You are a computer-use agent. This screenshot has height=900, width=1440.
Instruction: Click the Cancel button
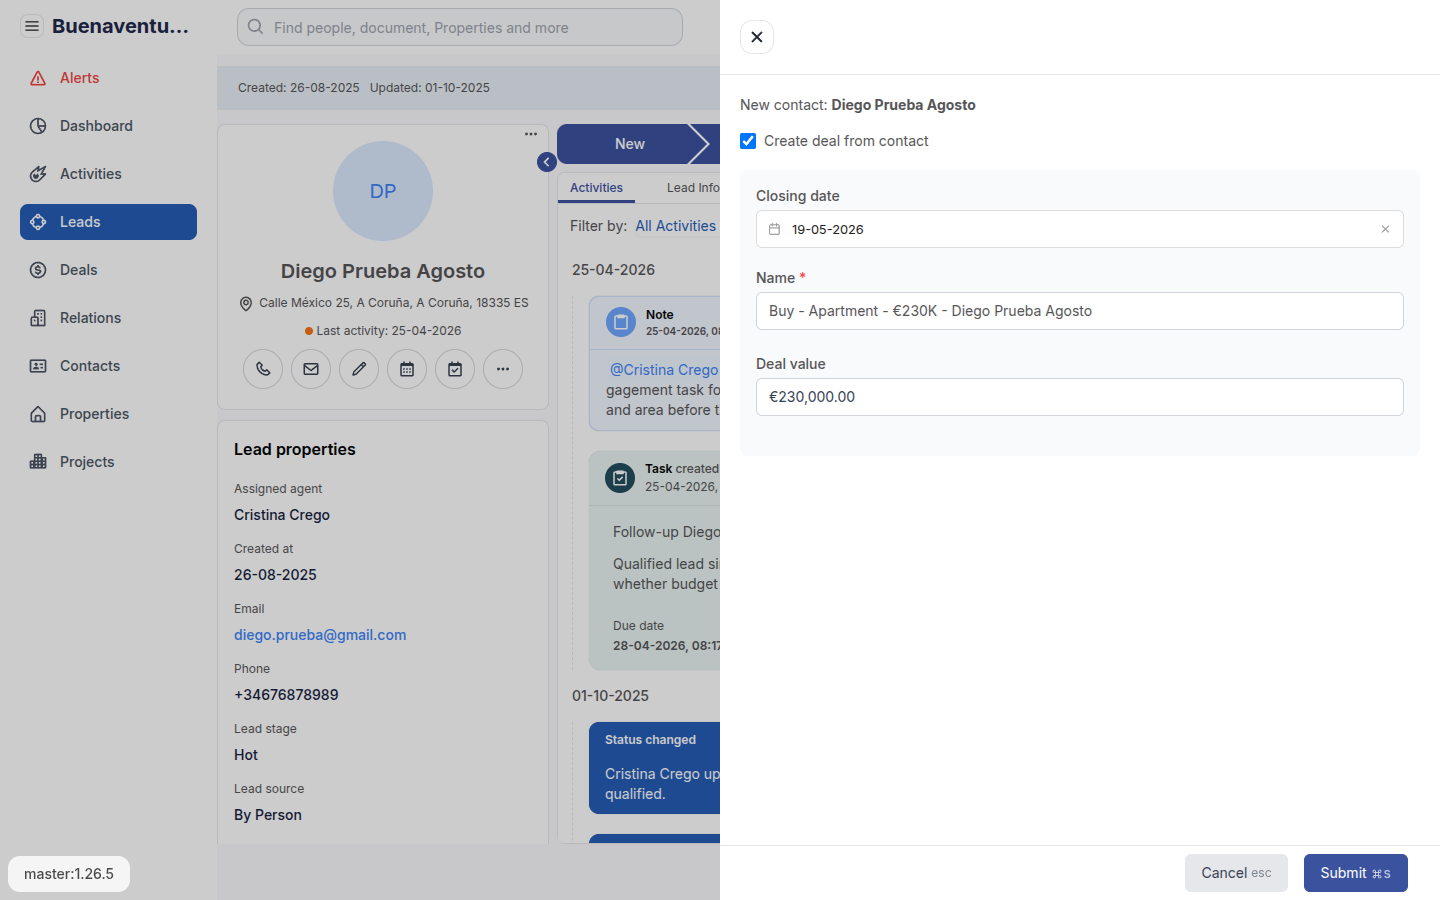1236,873
